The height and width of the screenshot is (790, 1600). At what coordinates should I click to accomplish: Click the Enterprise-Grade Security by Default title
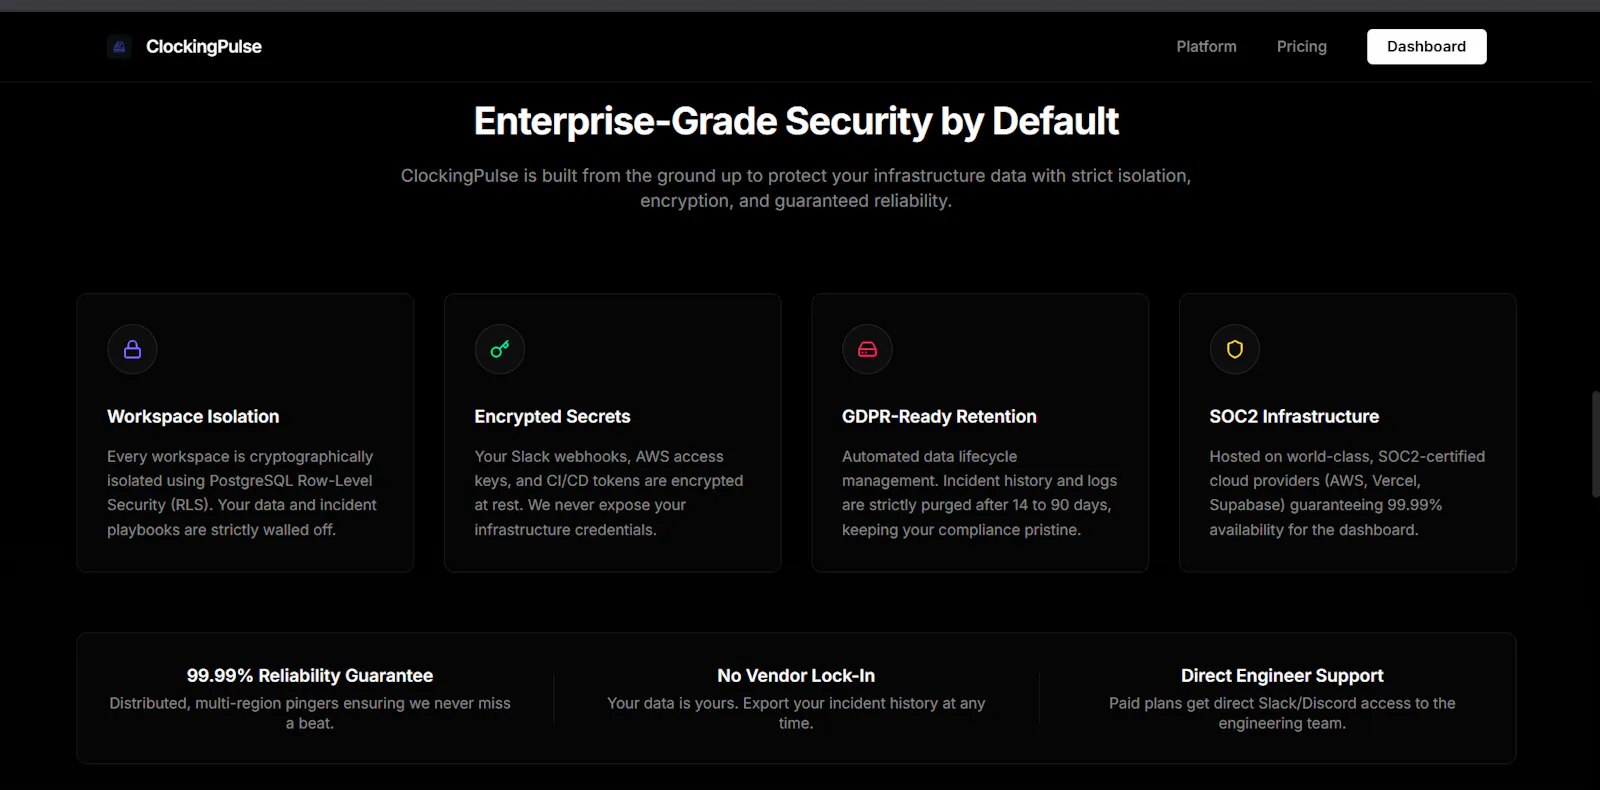tap(796, 122)
